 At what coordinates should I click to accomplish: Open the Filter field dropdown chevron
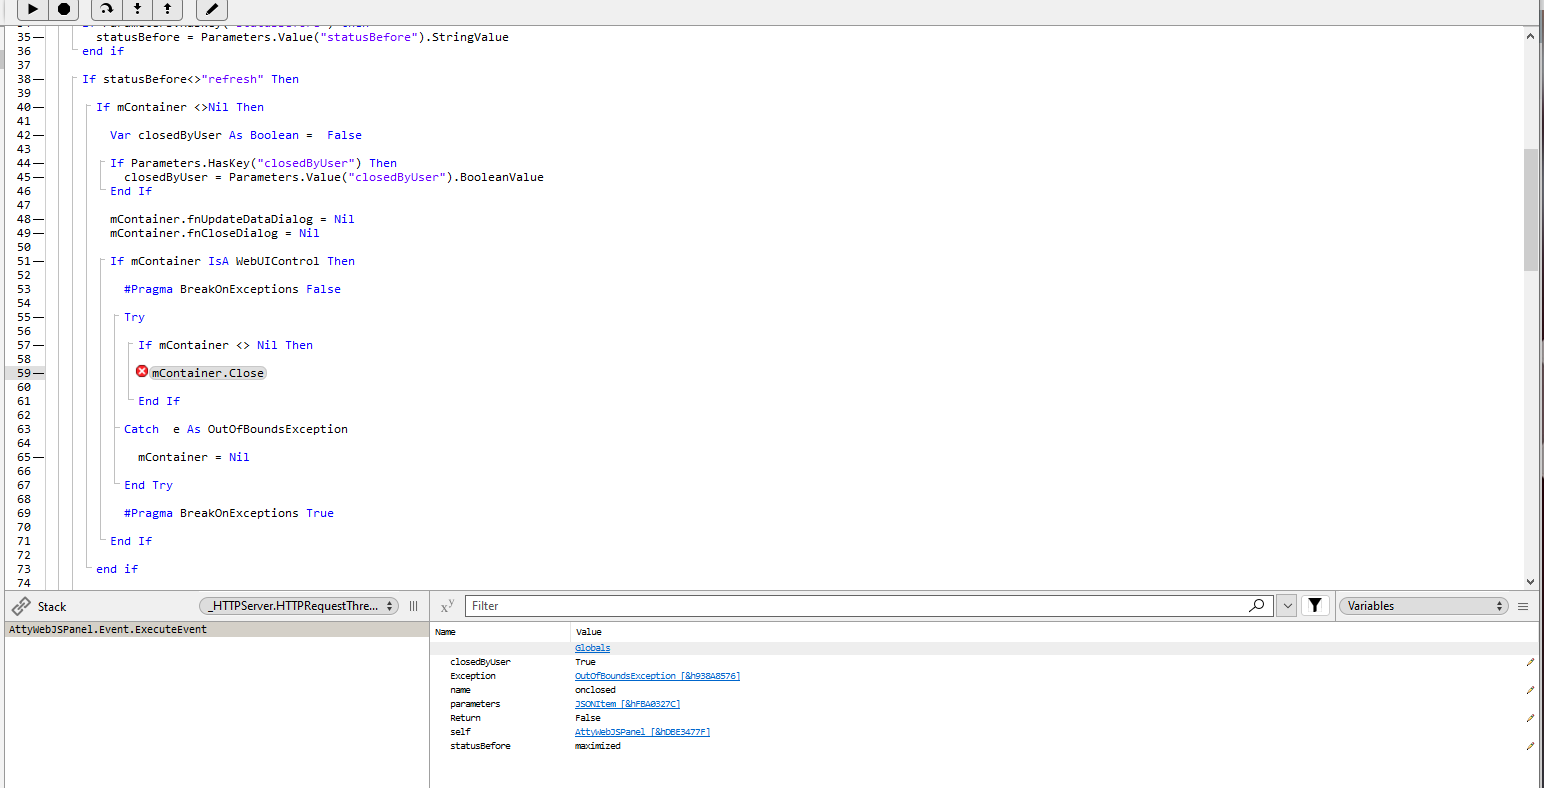(x=1287, y=605)
